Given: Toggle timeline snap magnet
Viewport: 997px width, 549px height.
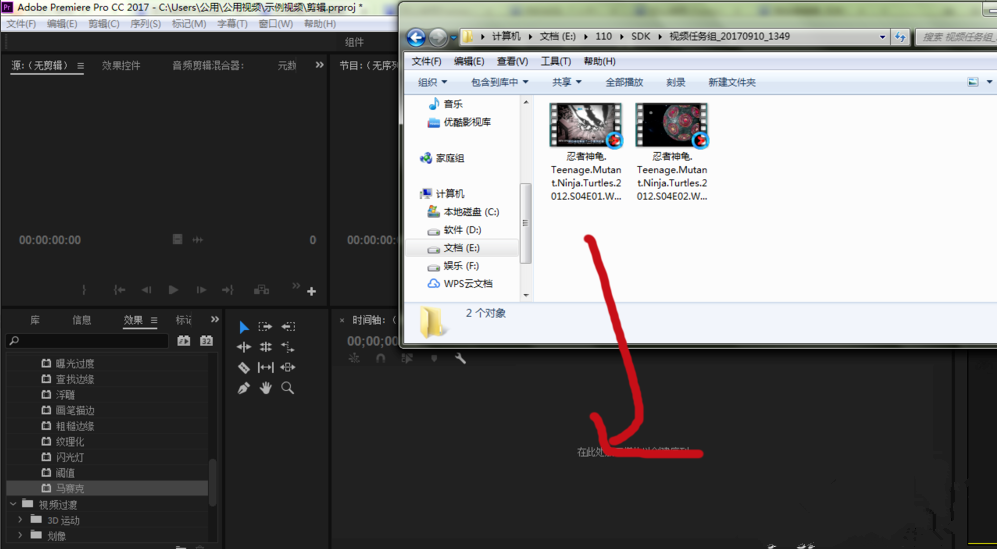Looking at the screenshot, I should pos(380,359).
